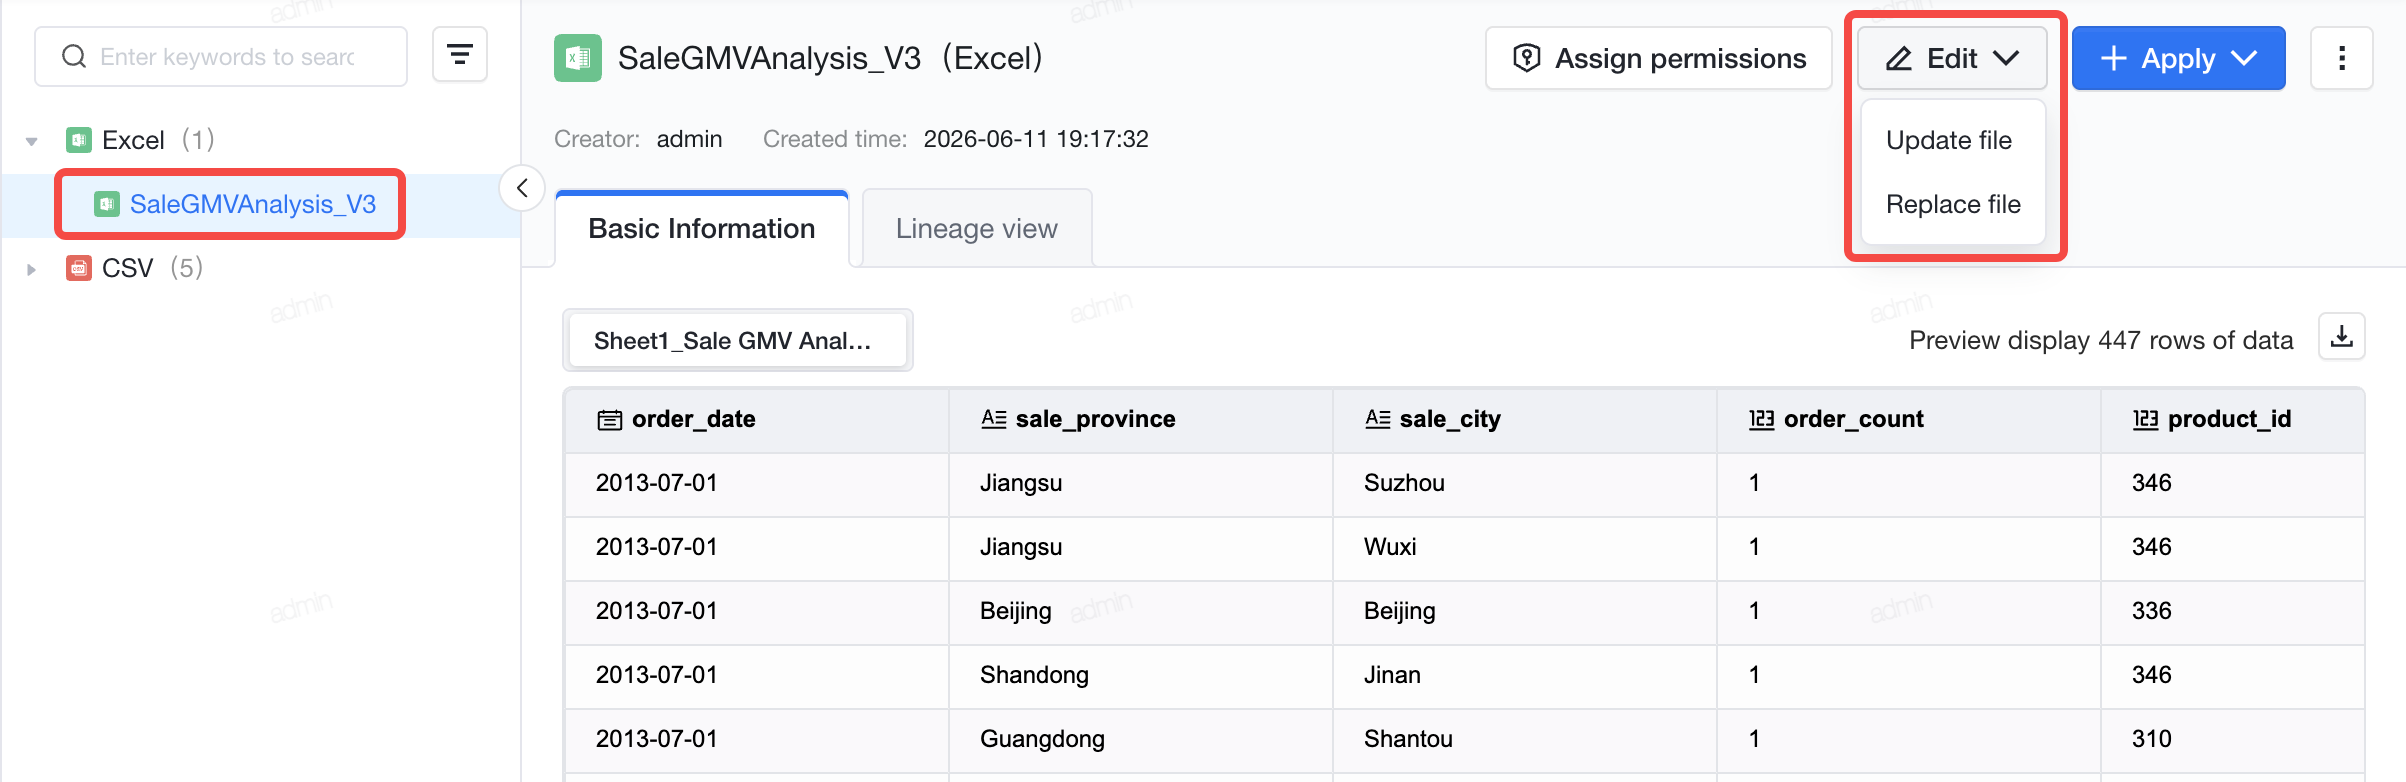Collapse the Excel tree group
2406x782 pixels.
[x=32, y=141]
